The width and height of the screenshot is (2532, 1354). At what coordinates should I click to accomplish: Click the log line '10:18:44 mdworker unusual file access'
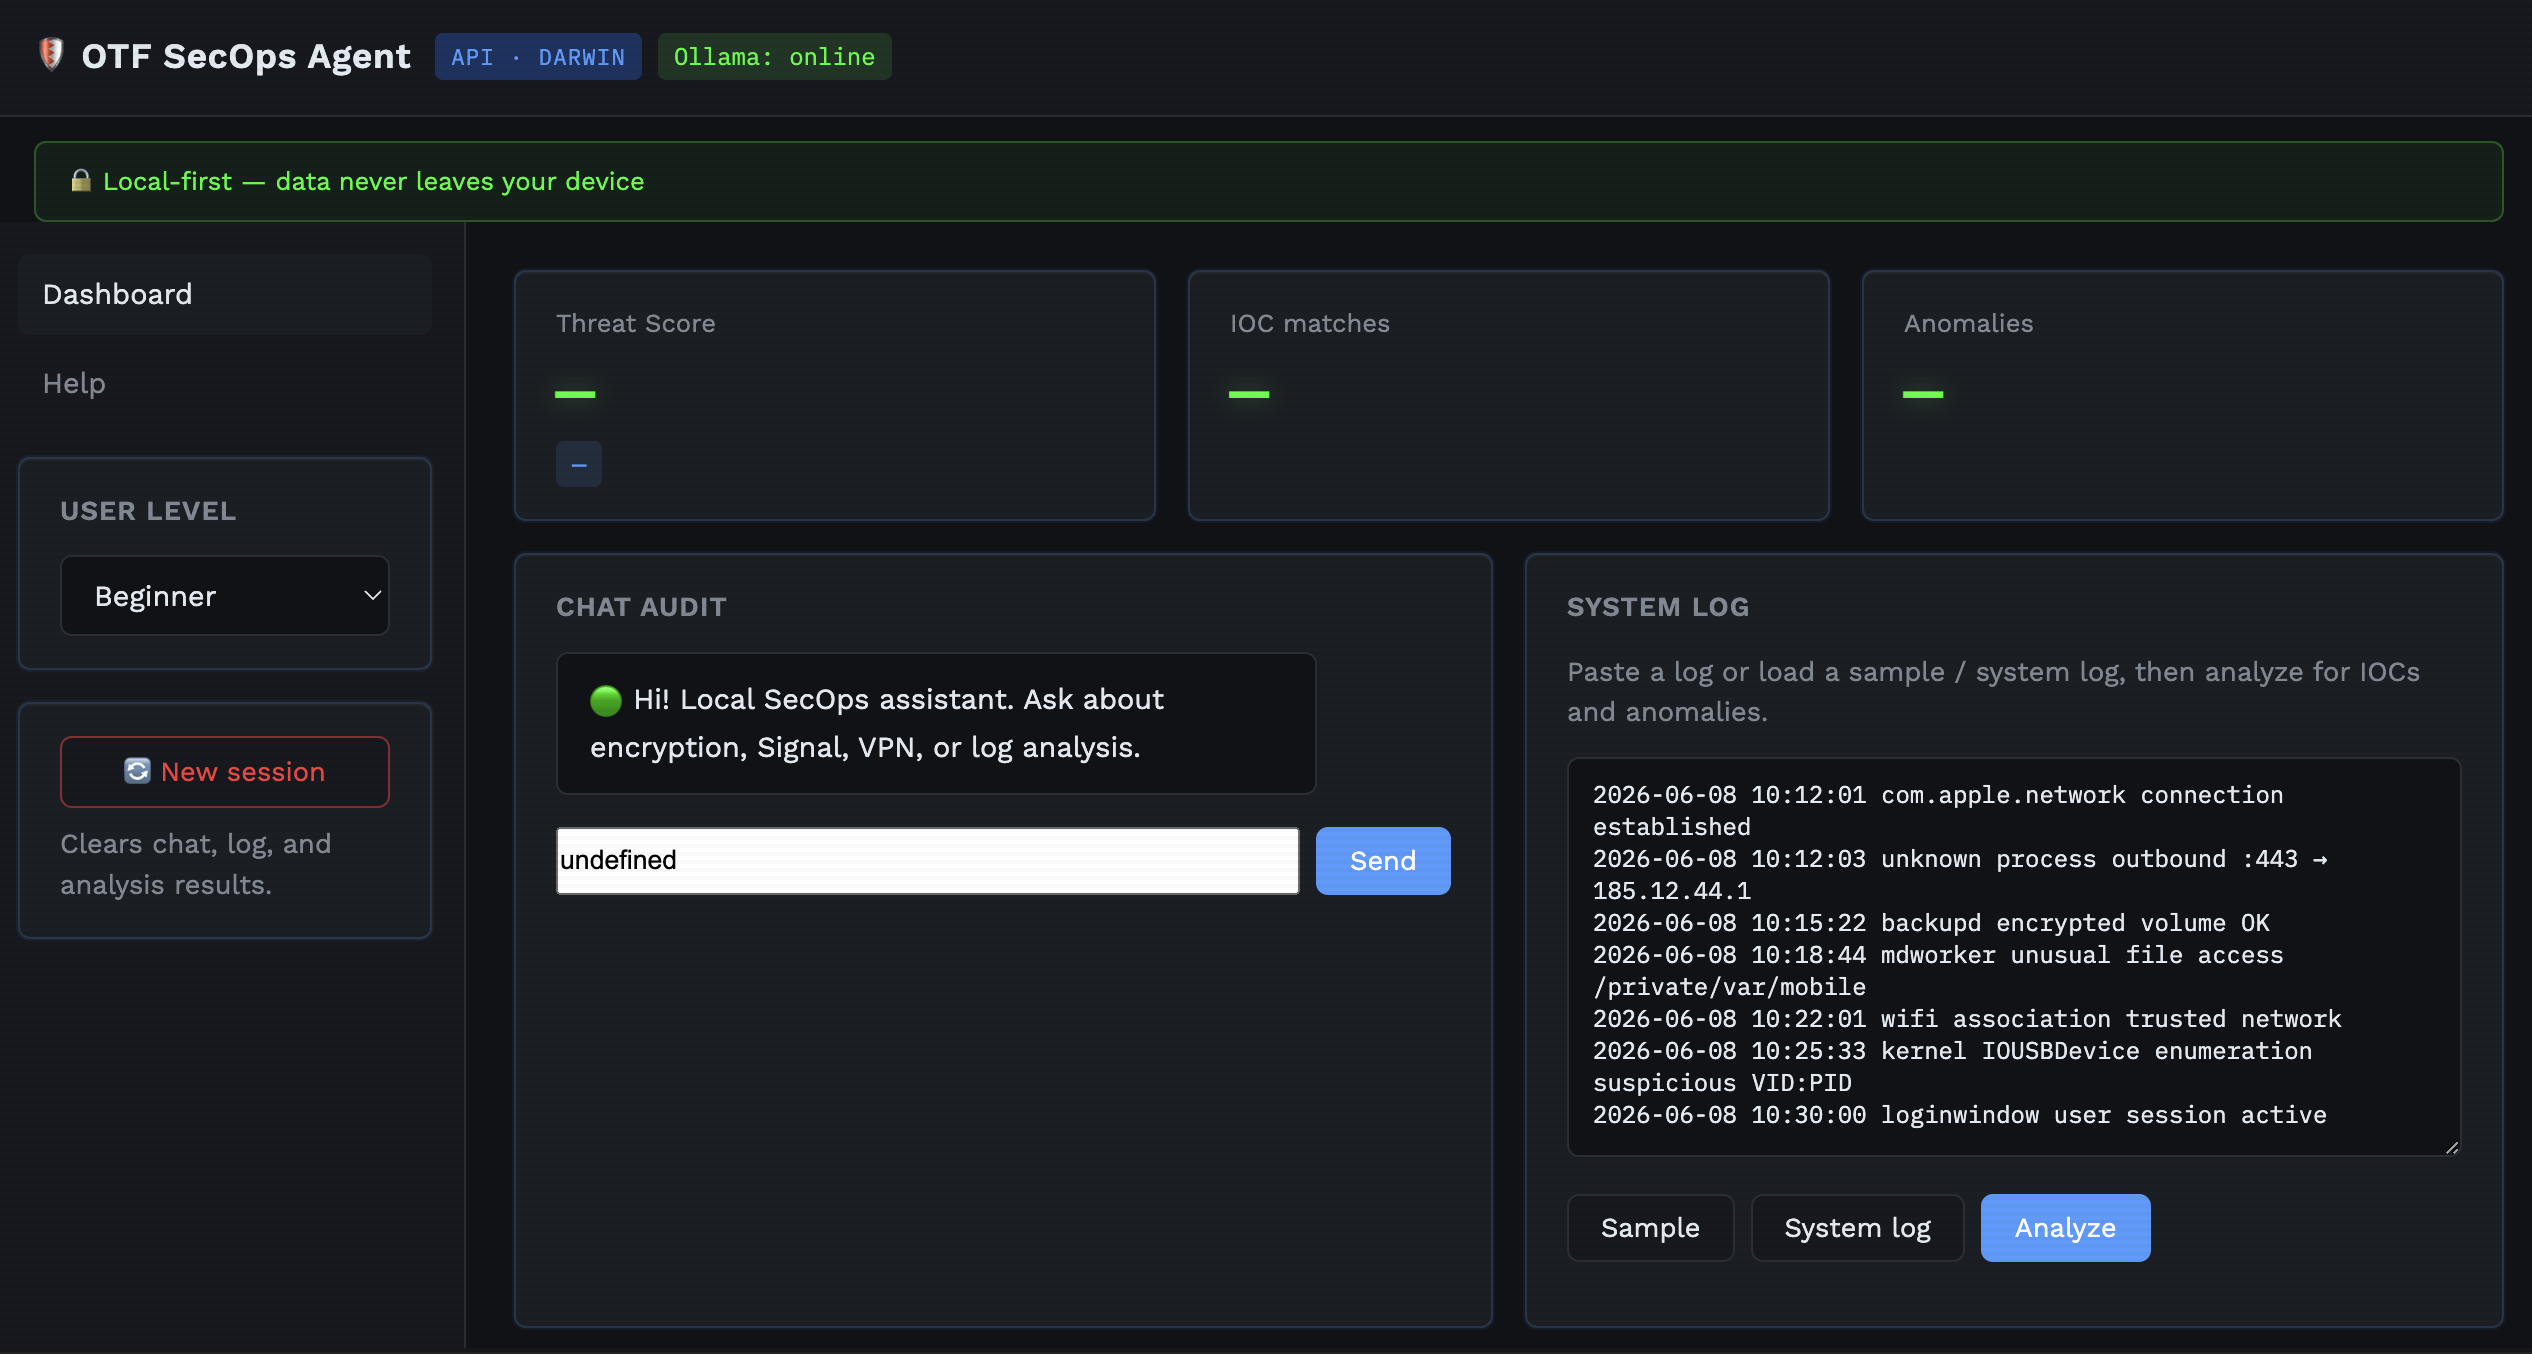(1938, 971)
